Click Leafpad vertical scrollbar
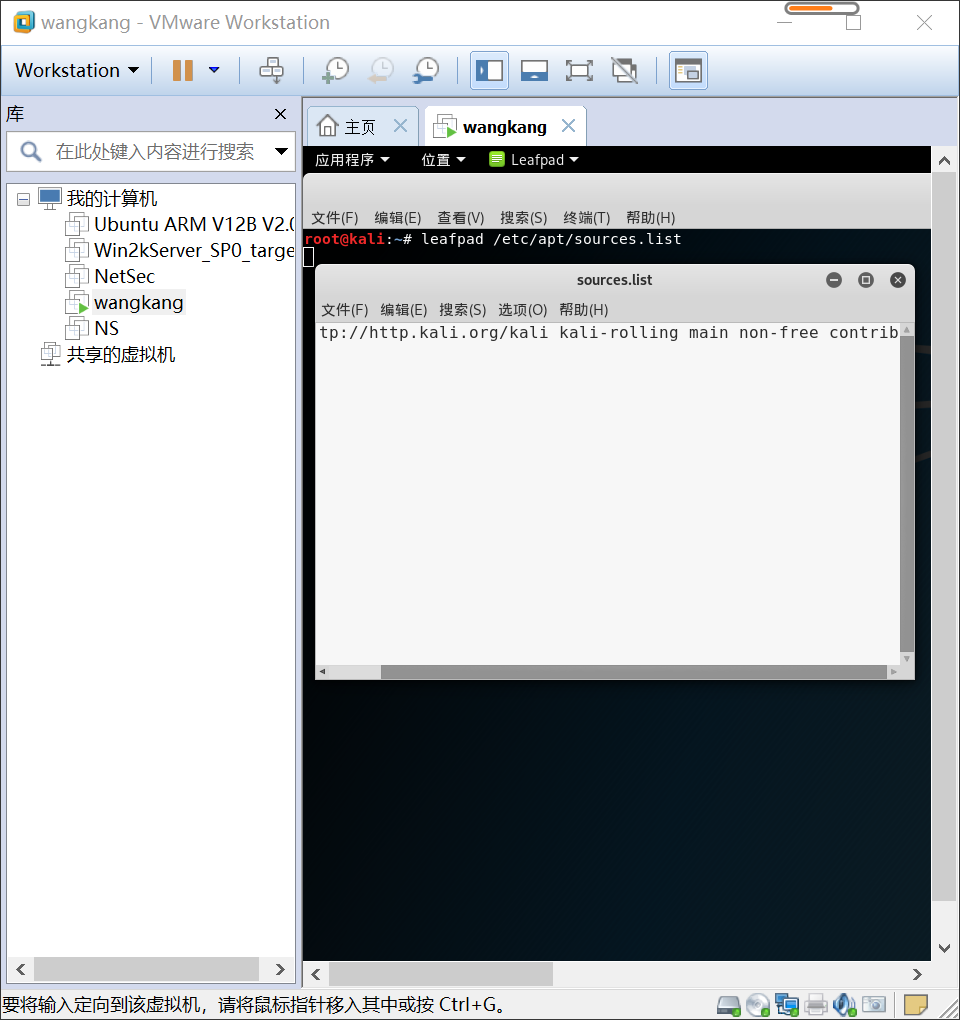The image size is (960, 1020). pos(907,494)
